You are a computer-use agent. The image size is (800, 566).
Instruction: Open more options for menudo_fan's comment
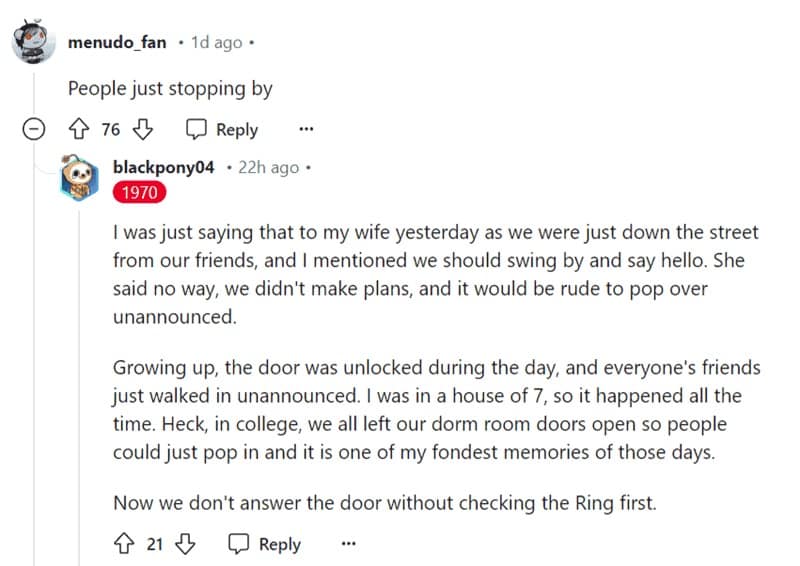point(306,129)
